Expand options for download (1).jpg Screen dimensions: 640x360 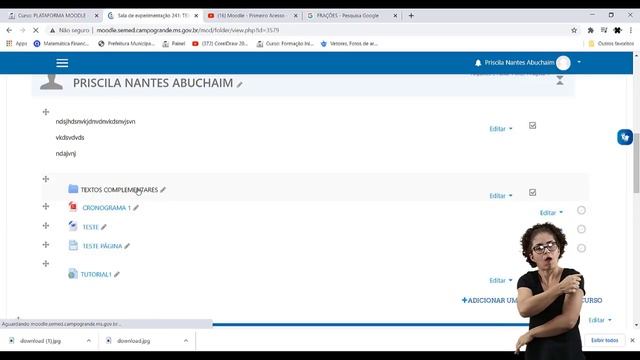pyautogui.click(x=89, y=340)
